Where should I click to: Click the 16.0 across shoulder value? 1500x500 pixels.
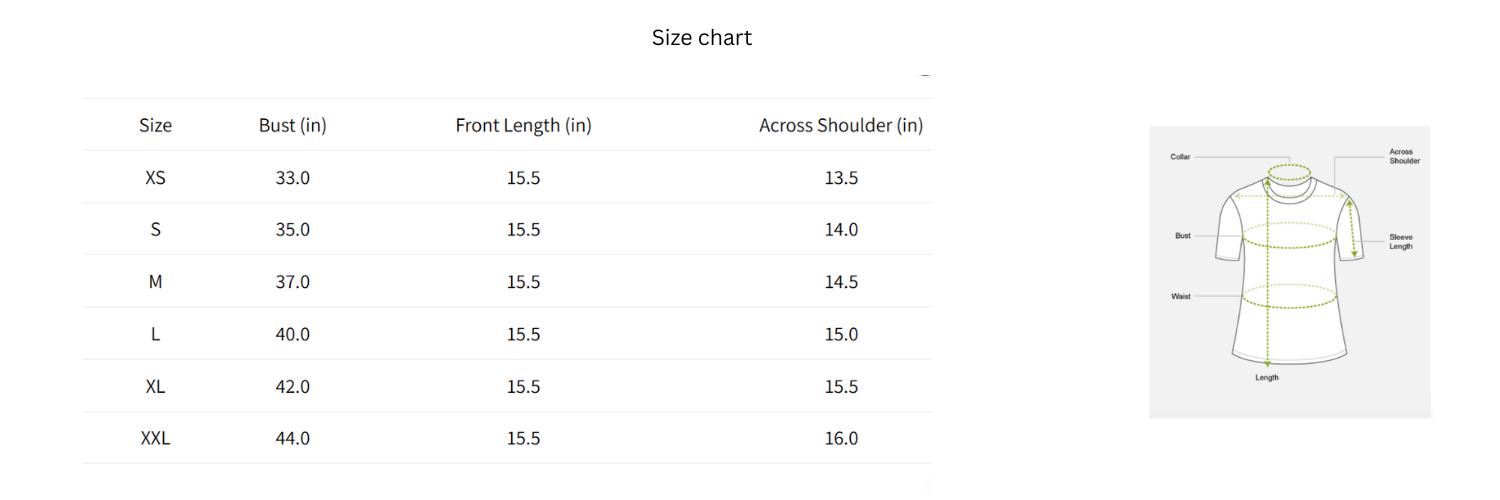[841, 438]
